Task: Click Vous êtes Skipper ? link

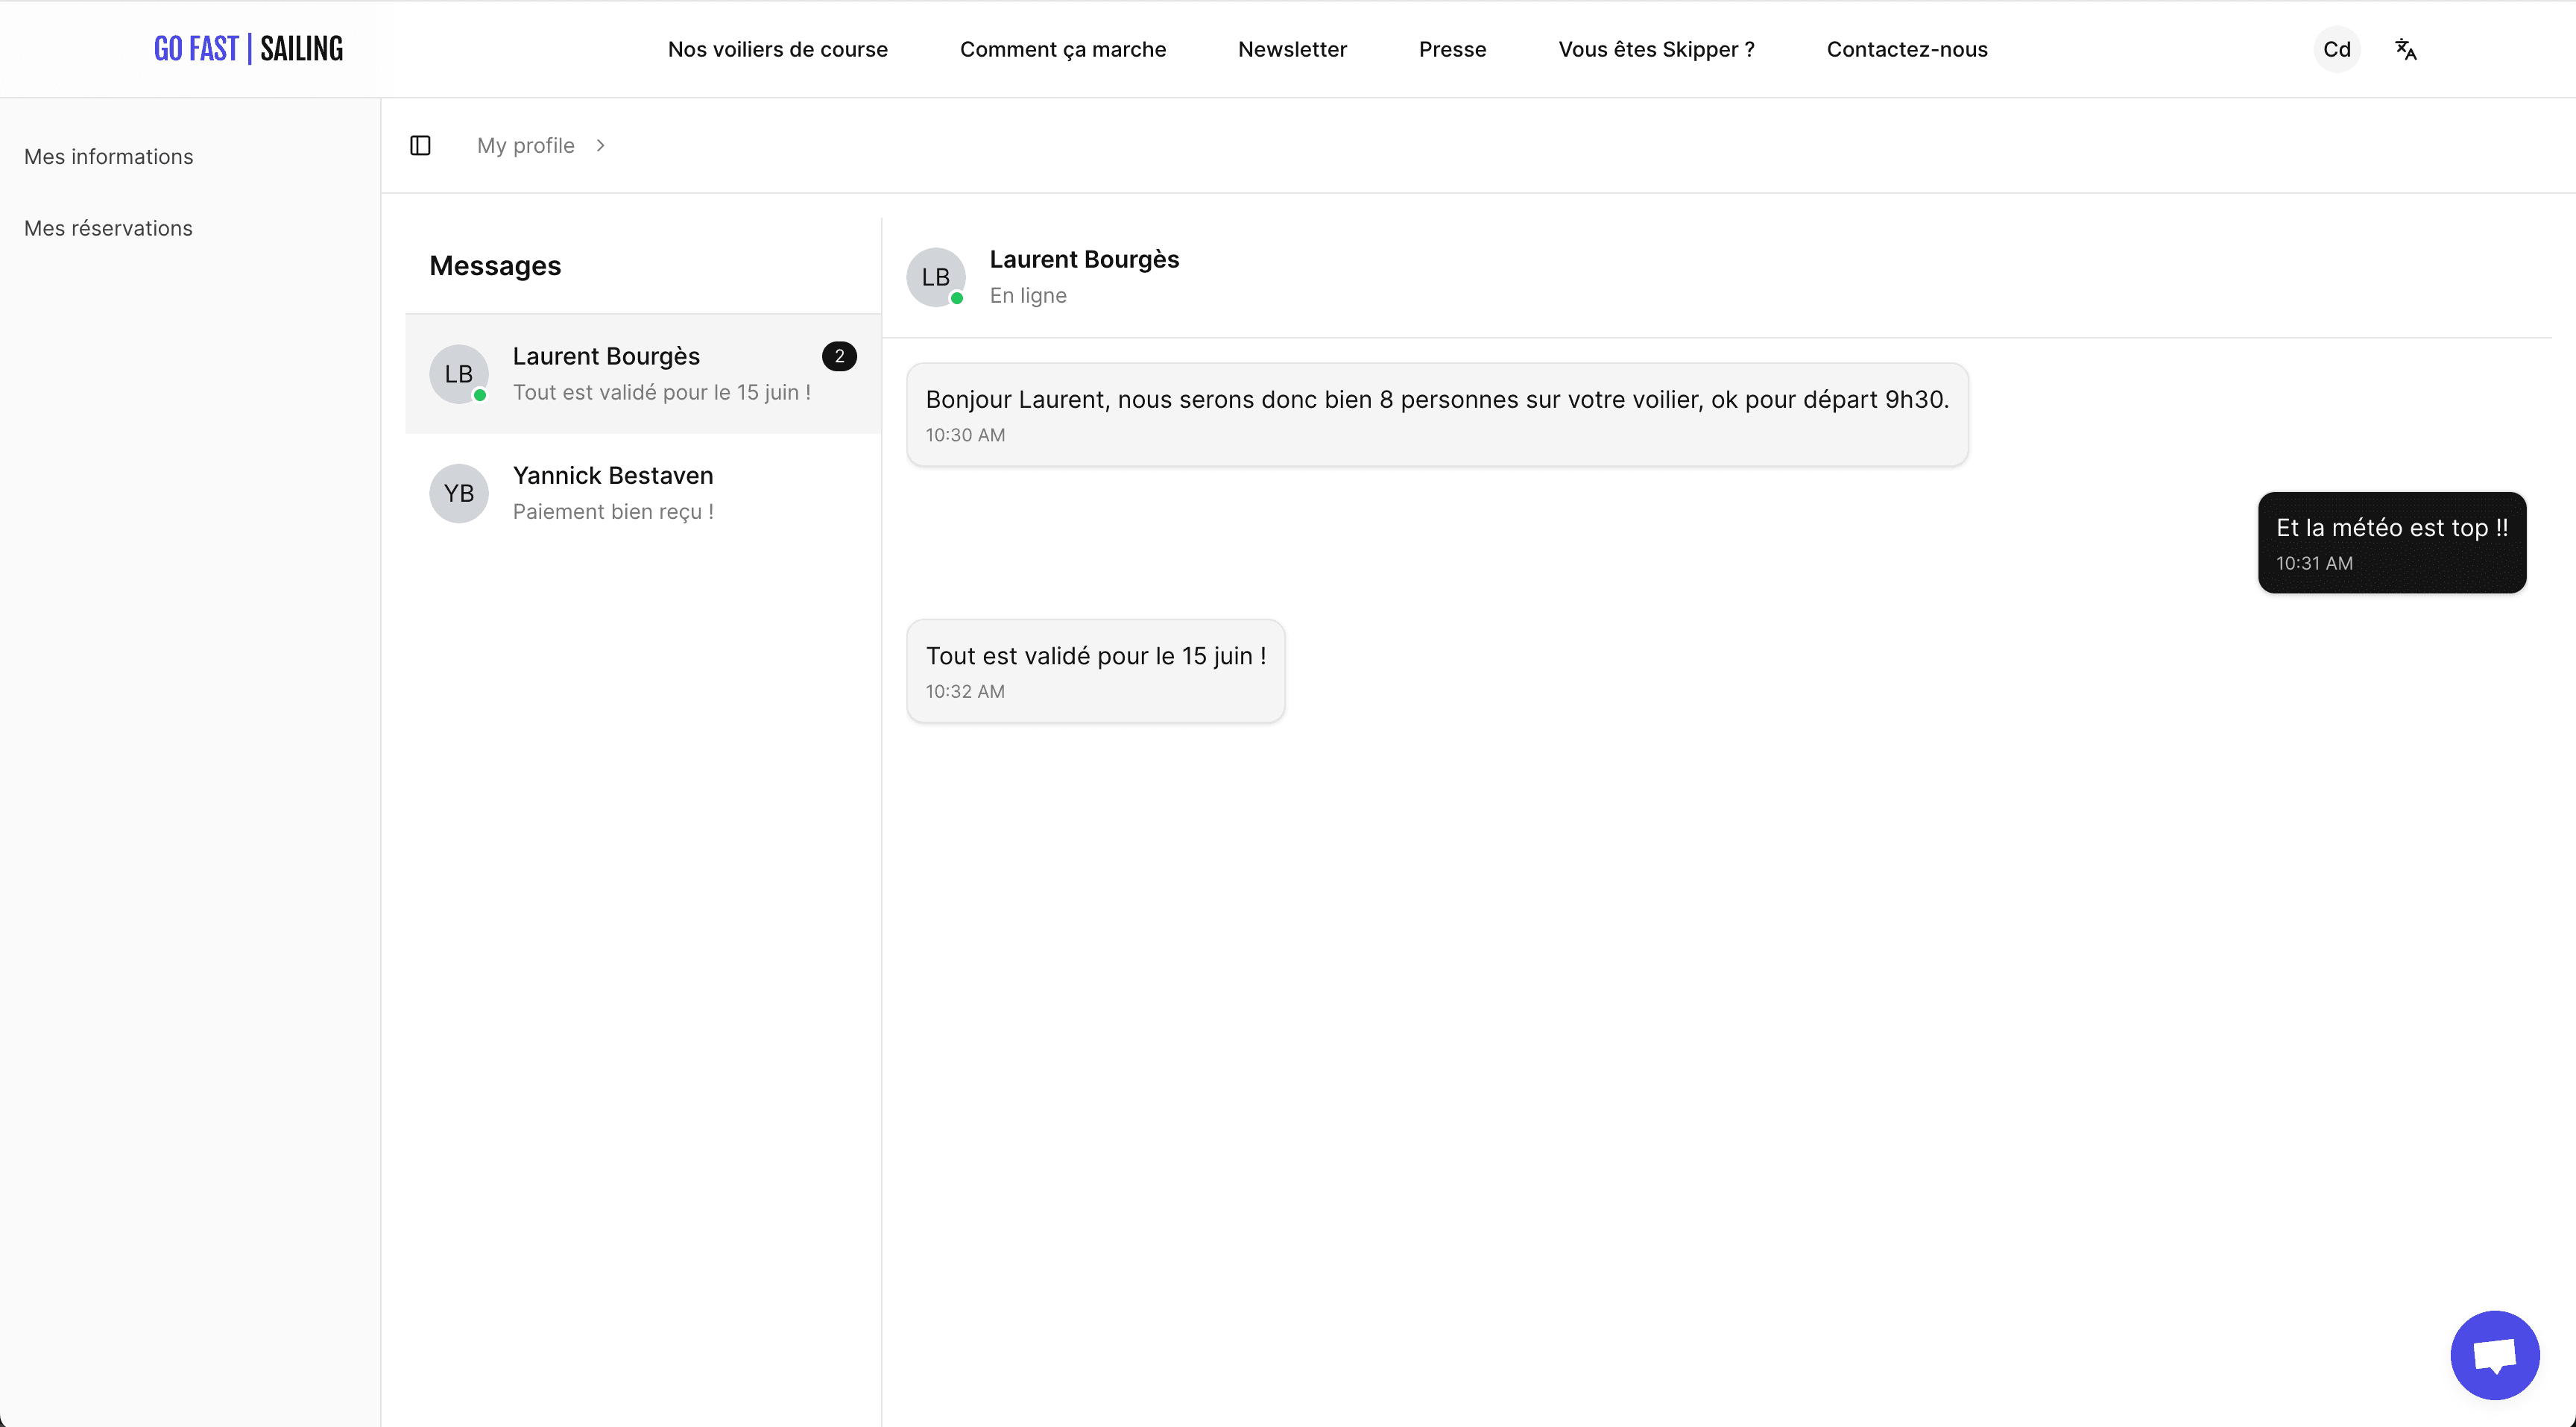Action: click(x=1656, y=49)
